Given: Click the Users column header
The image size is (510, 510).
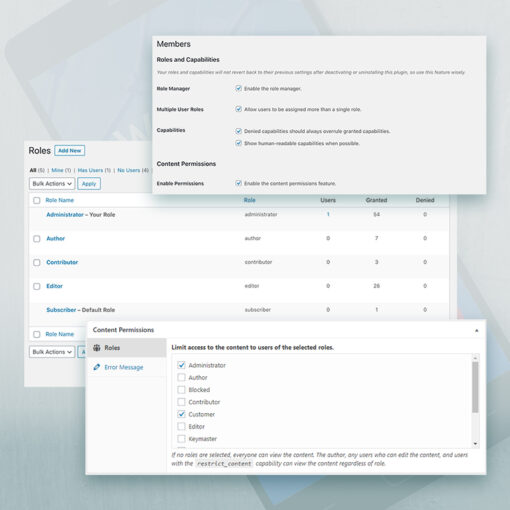Looking at the screenshot, I should click(328, 200).
